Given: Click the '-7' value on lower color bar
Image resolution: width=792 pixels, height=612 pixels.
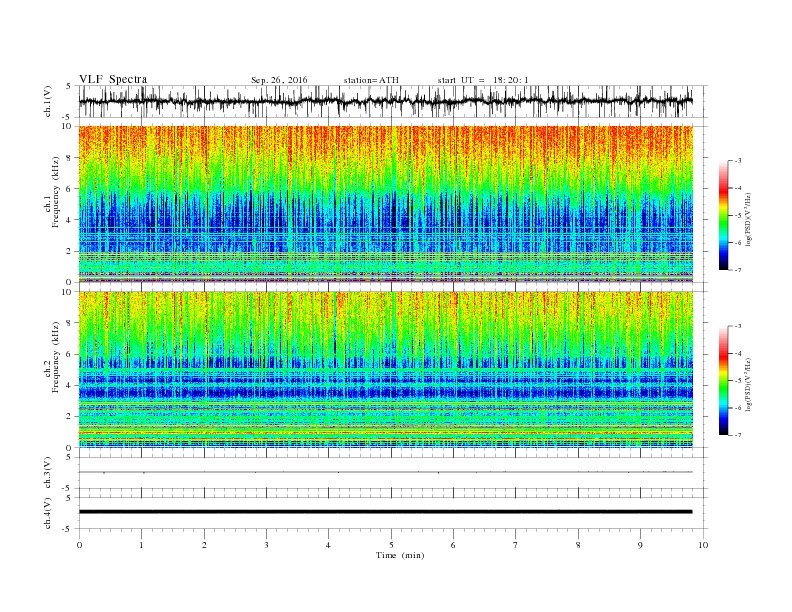Looking at the screenshot, I should tap(737, 435).
